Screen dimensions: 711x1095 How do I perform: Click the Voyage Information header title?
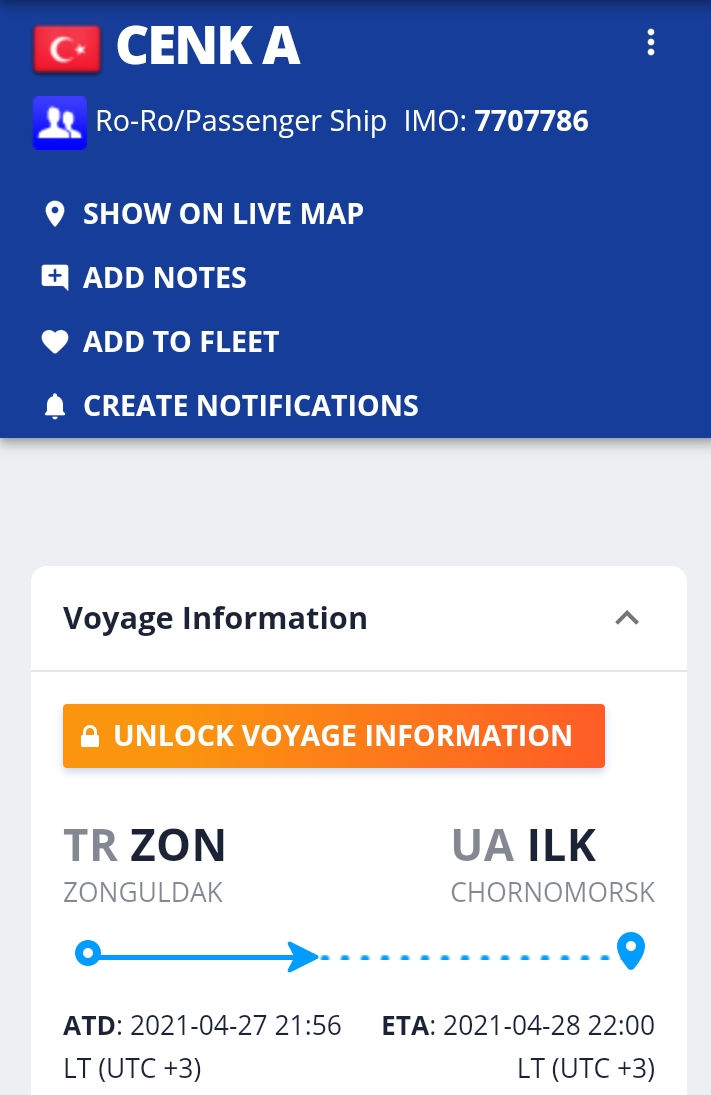tap(215, 619)
